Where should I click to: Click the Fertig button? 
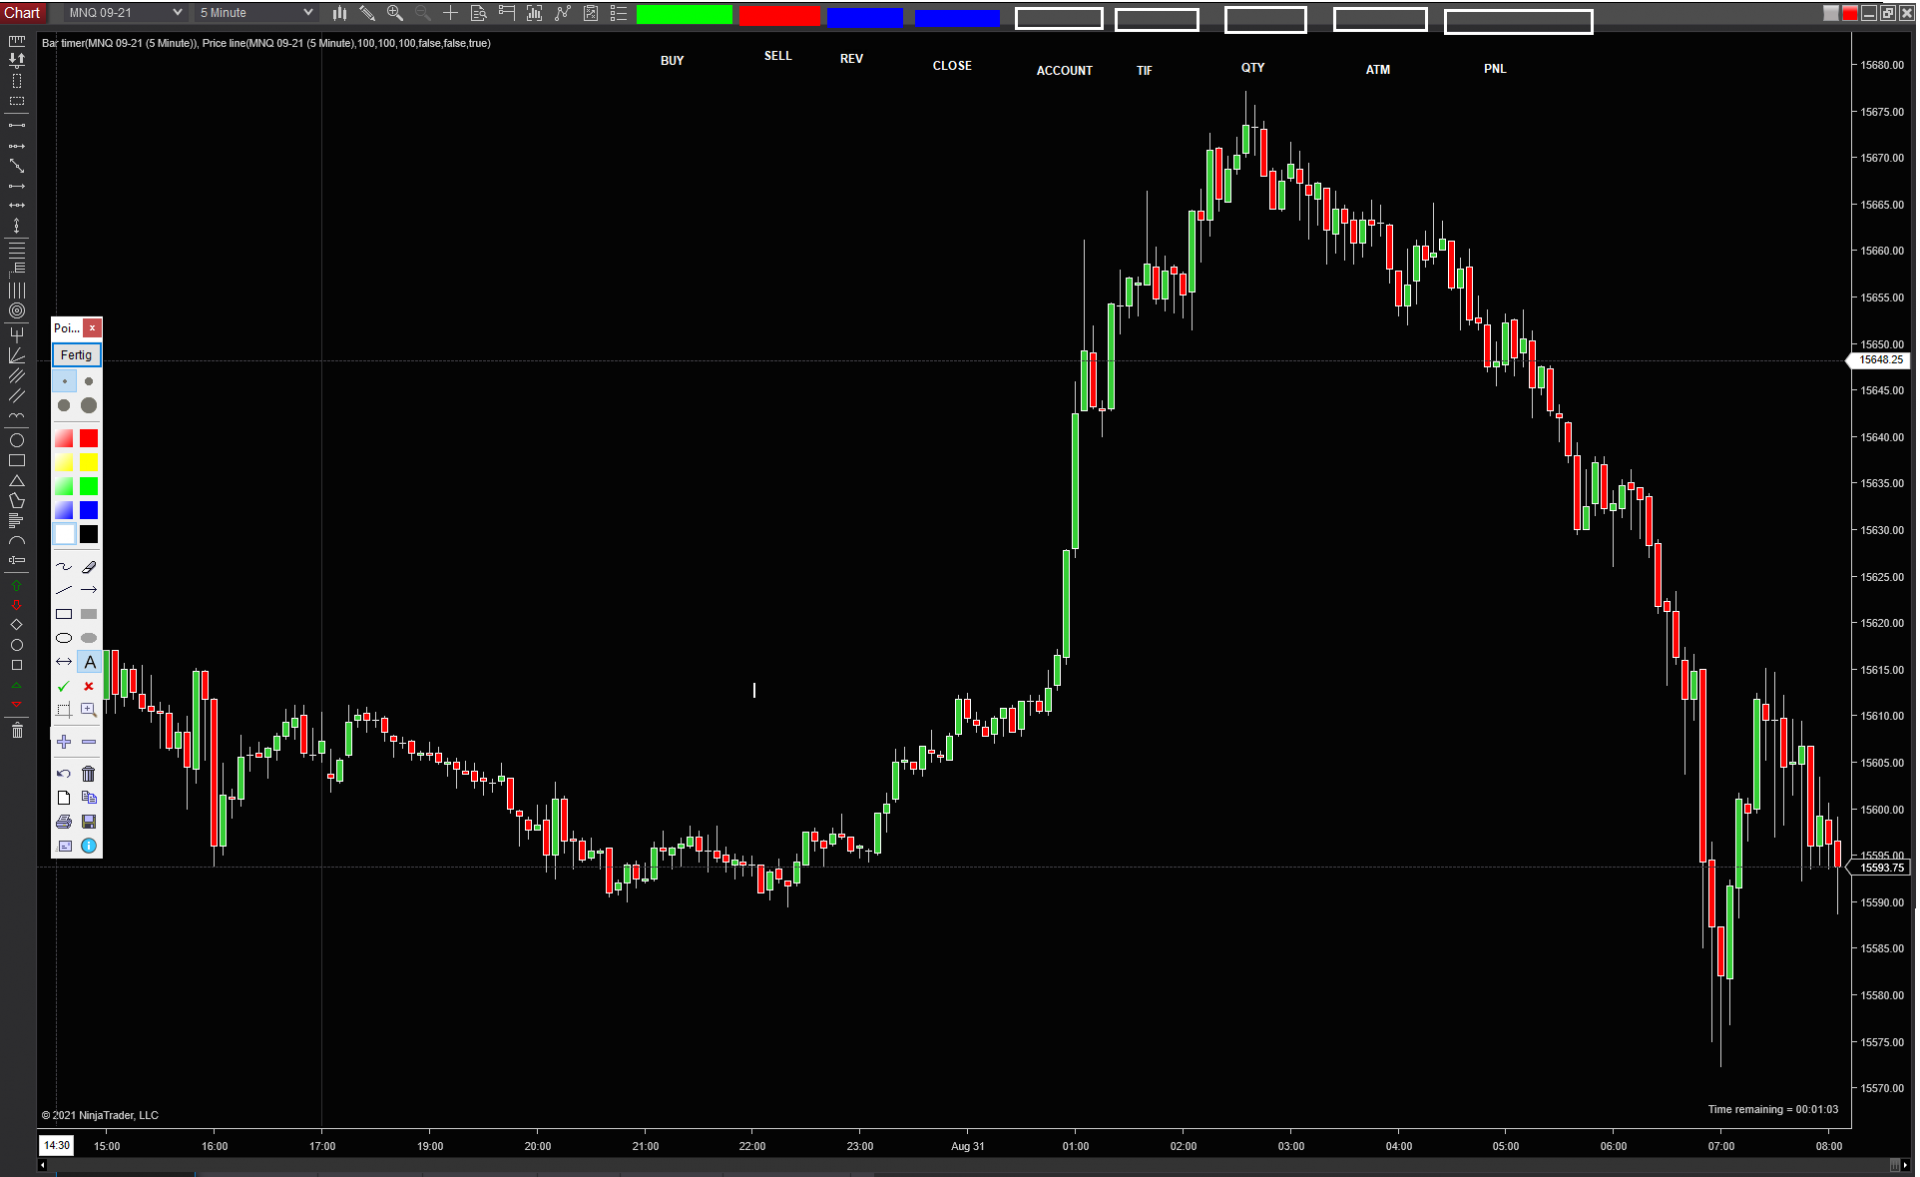[x=76, y=355]
